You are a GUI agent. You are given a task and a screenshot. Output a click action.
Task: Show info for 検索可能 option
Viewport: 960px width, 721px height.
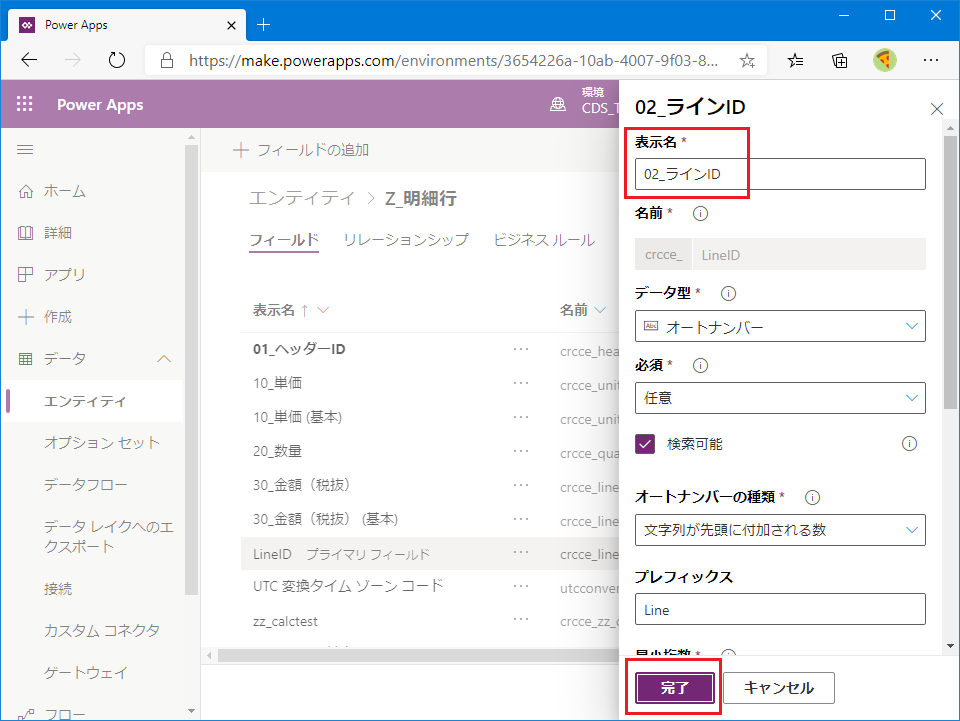tap(909, 444)
